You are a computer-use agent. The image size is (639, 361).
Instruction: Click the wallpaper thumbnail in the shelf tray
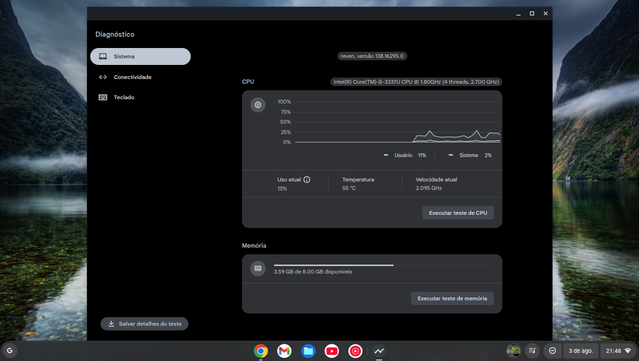tap(513, 350)
